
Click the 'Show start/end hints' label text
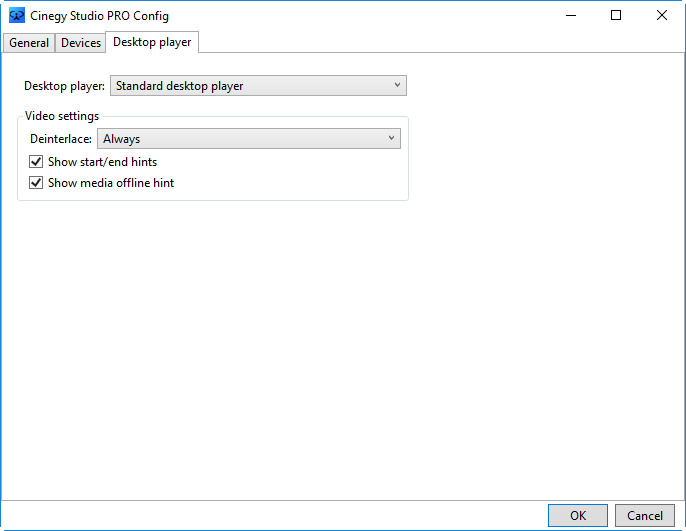(102, 162)
